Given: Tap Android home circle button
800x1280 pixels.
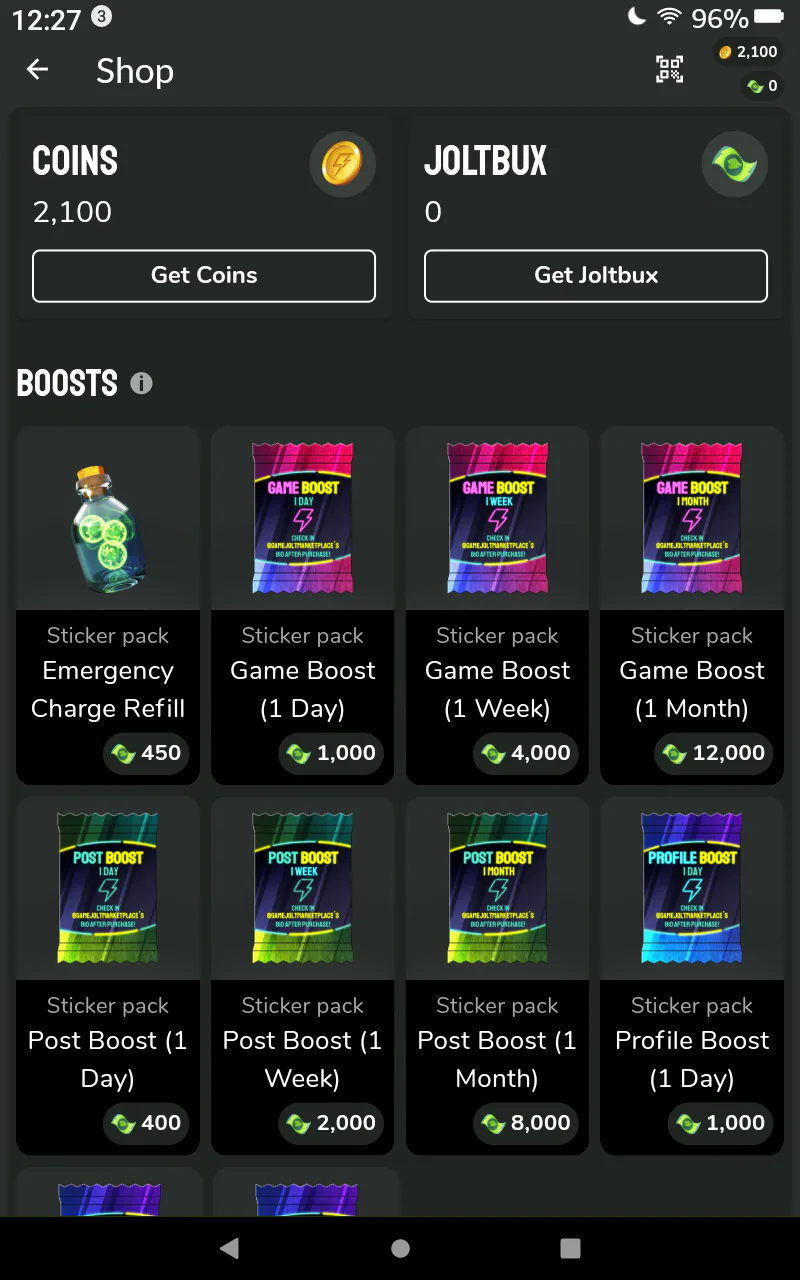Looking at the screenshot, I should [400, 1248].
